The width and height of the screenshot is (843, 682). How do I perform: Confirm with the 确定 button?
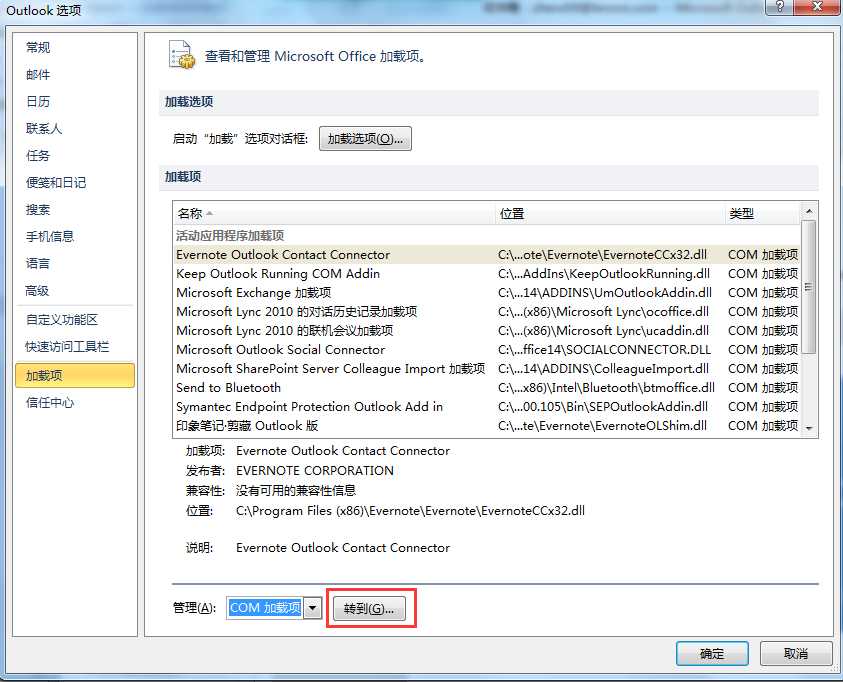point(712,654)
